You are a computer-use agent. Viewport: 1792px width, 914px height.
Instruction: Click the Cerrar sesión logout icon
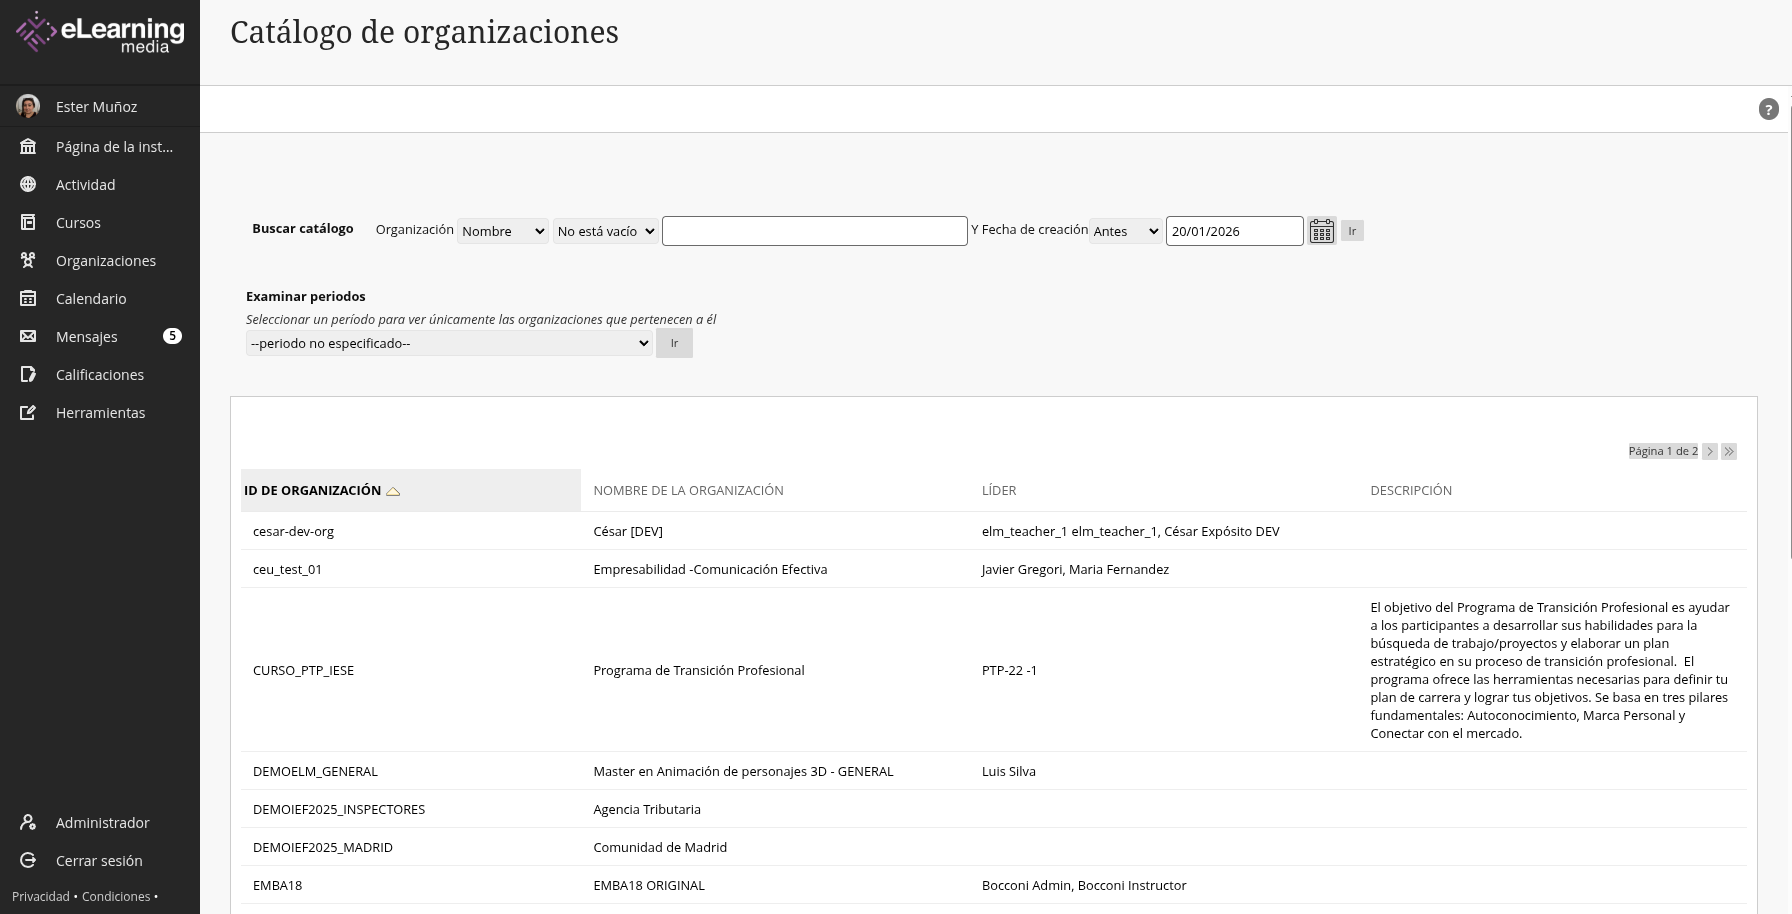(28, 860)
